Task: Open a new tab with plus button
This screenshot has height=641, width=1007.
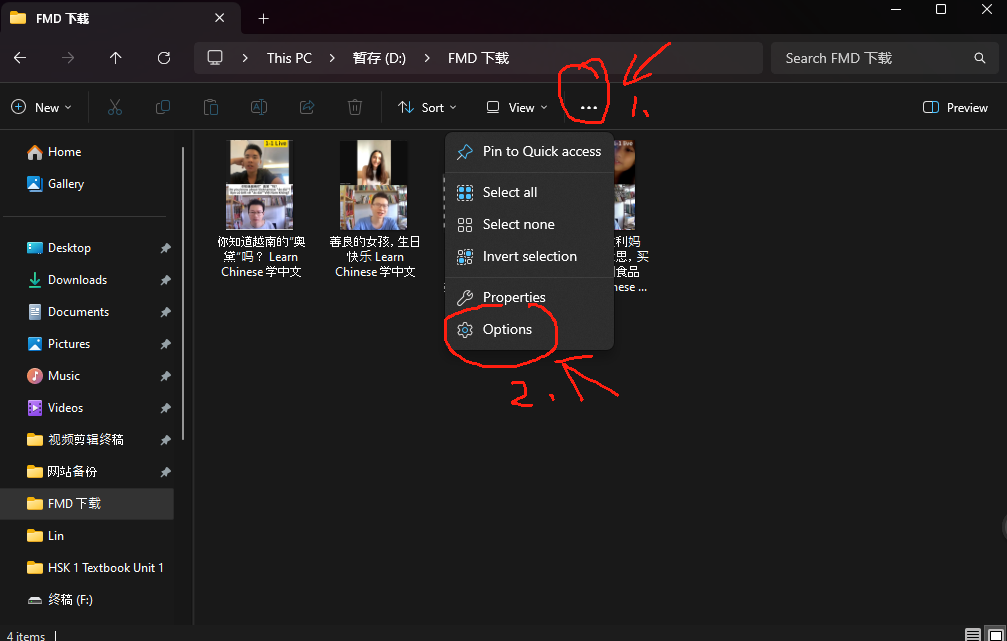Action: pyautogui.click(x=263, y=19)
